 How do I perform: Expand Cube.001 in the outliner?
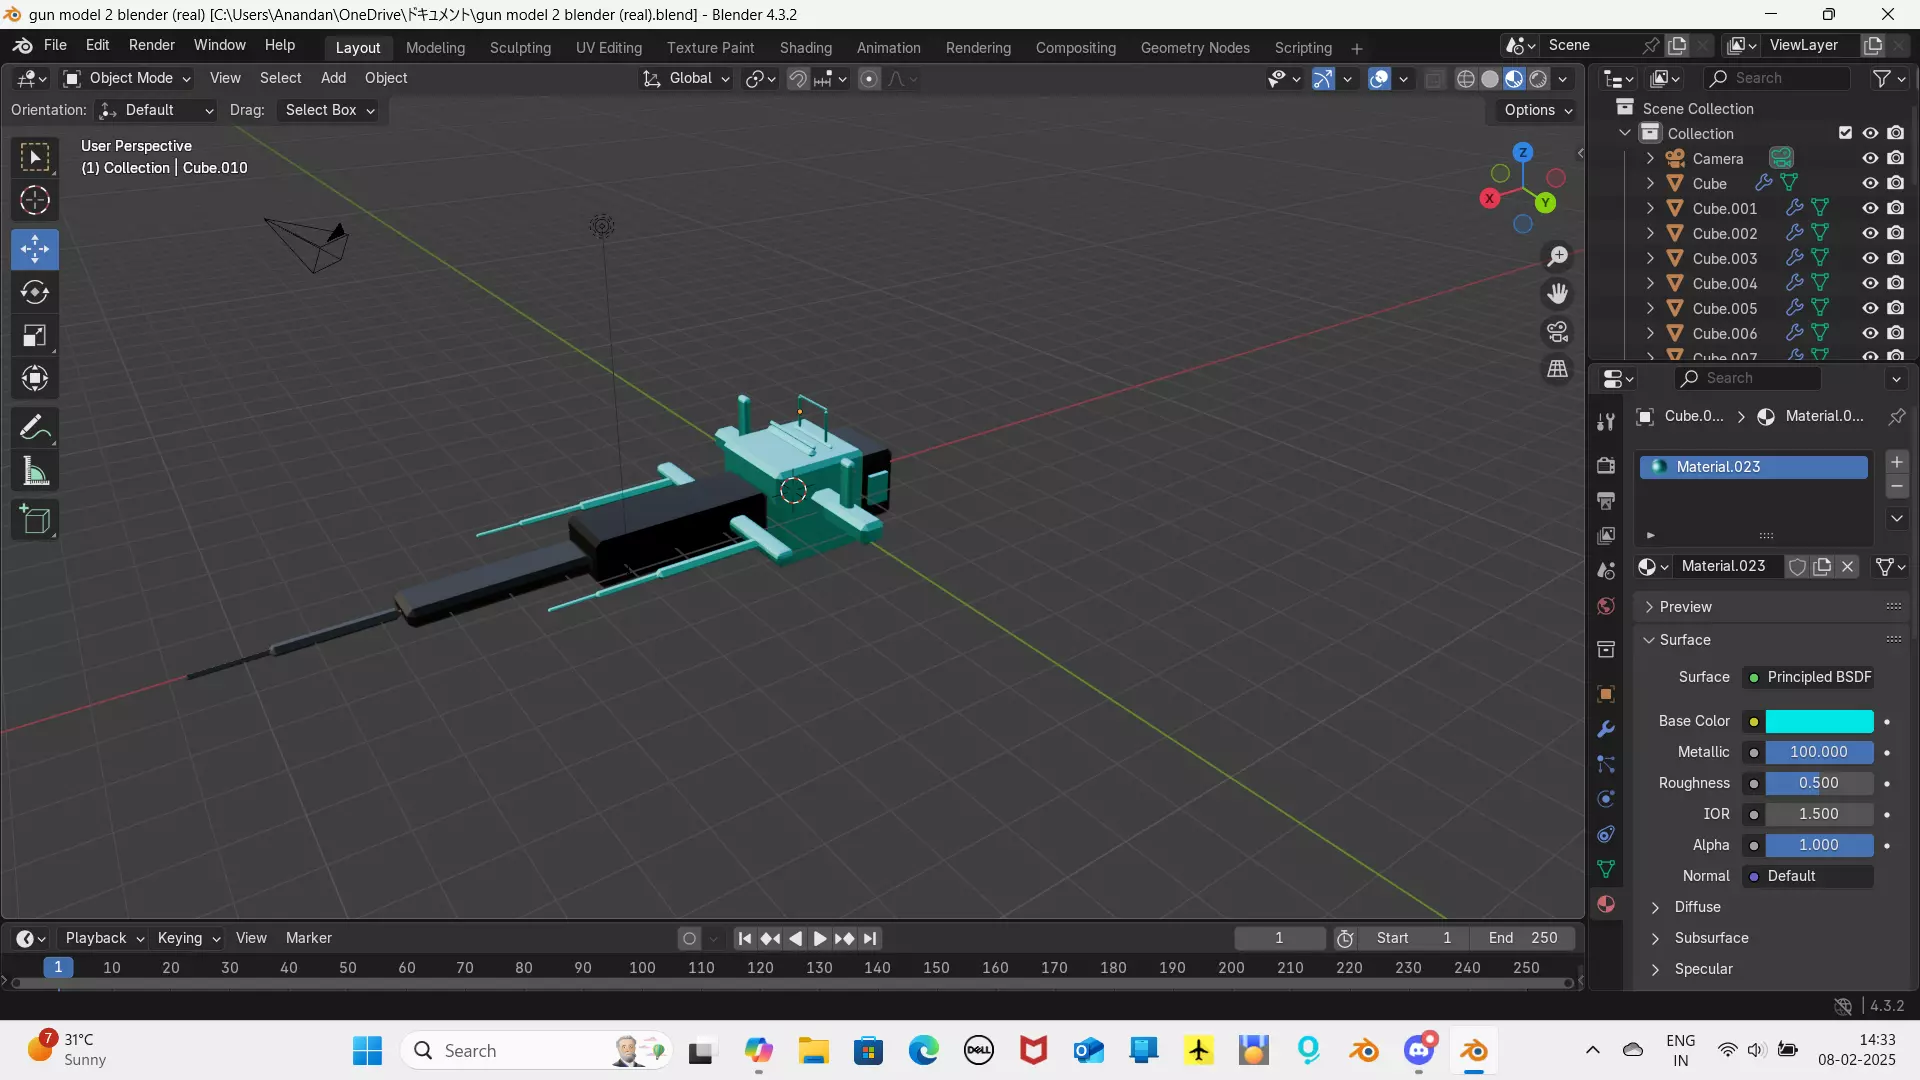click(1650, 208)
